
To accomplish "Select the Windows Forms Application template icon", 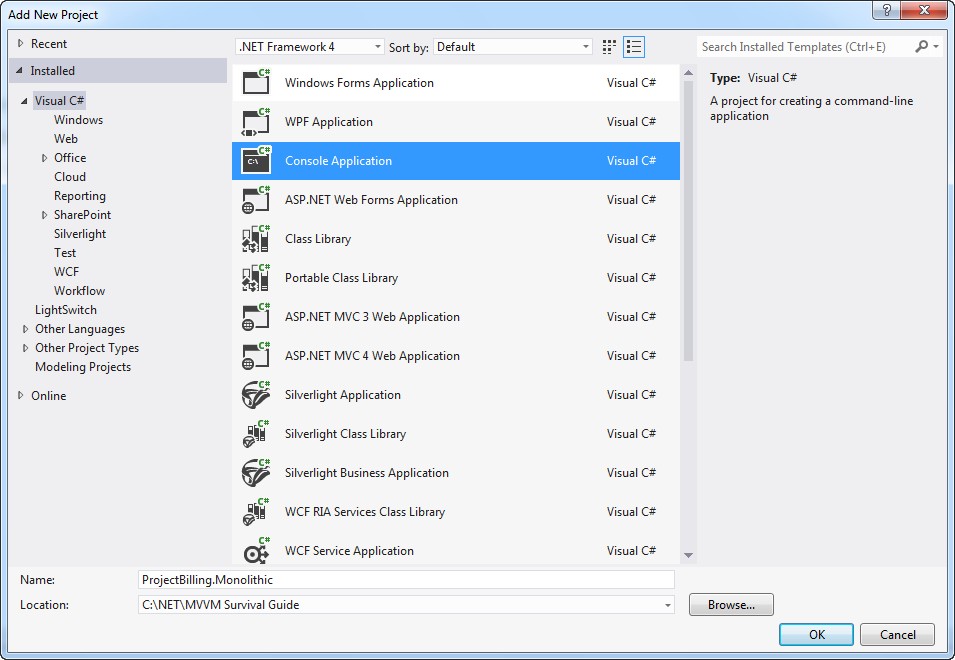I will pyautogui.click(x=256, y=82).
